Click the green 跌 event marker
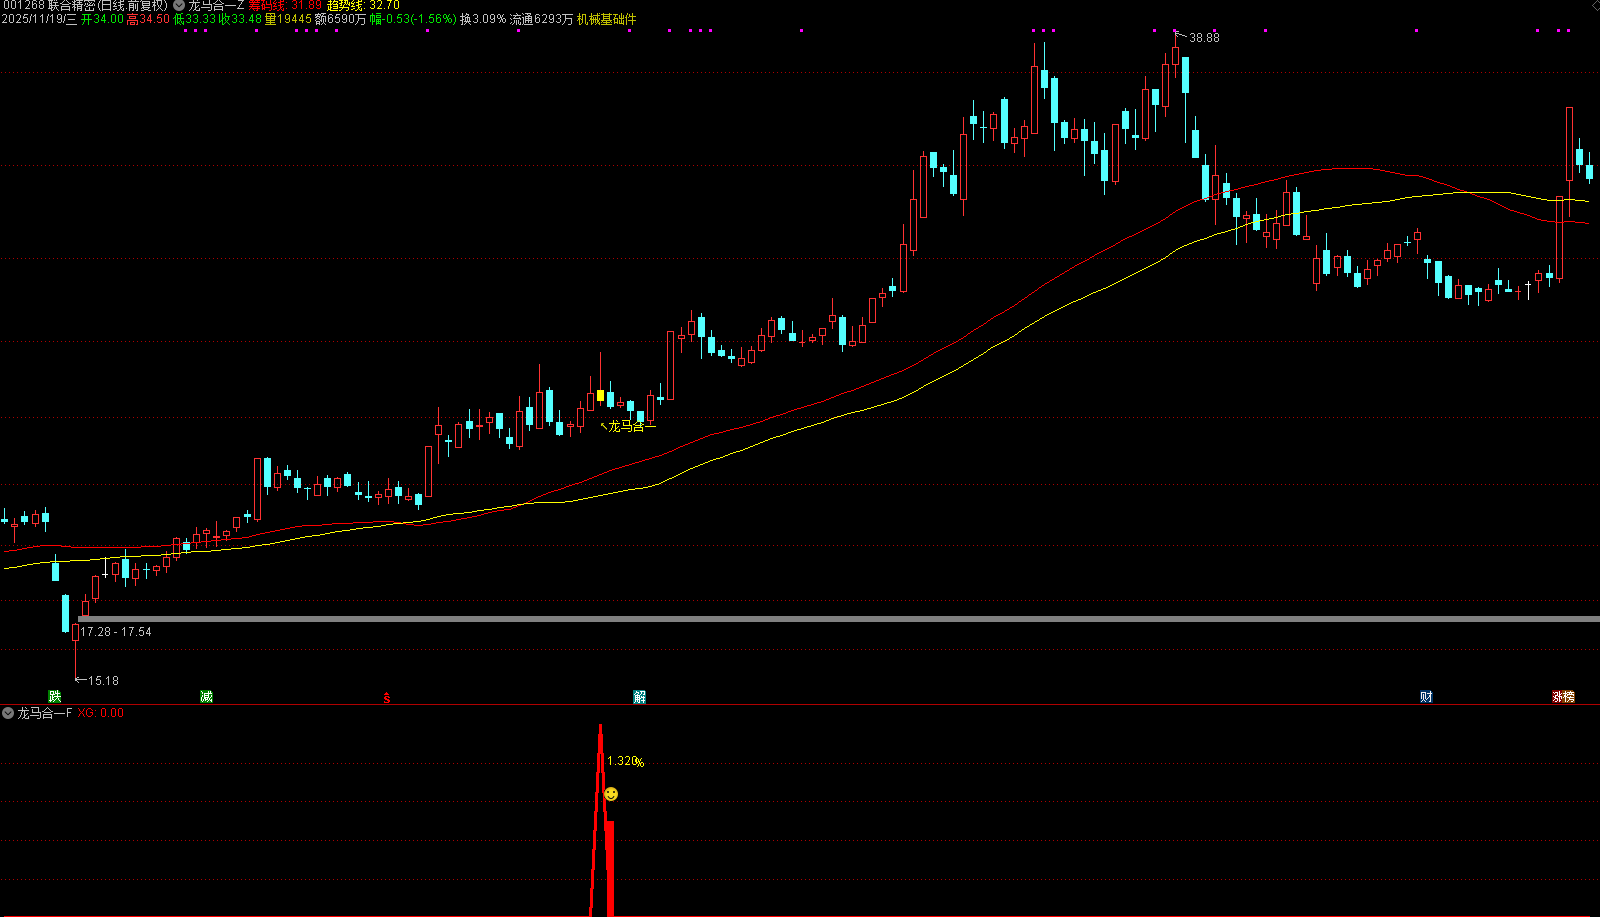The image size is (1600, 917). tap(55, 696)
